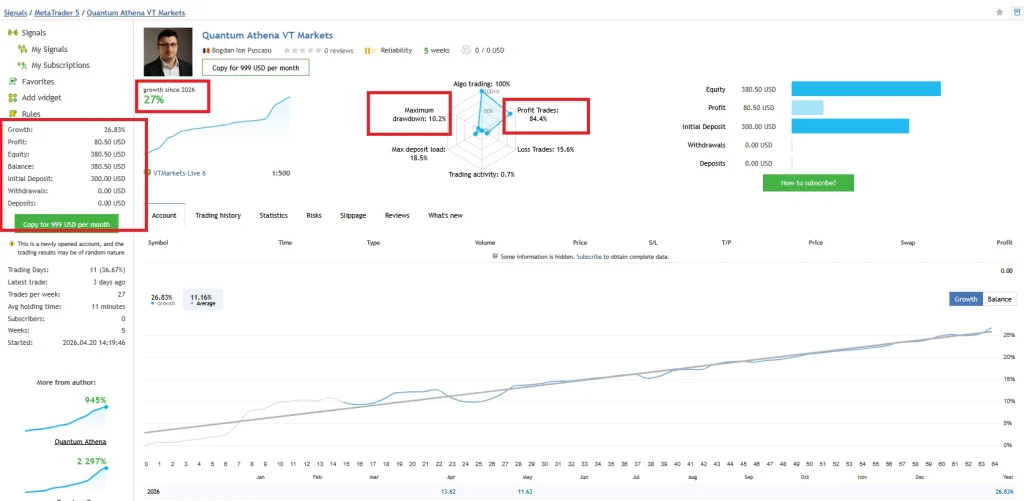Click the 11.63 May monthly growth value
The height and width of the screenshot is (501, 1024).
pyautogui.click(x=524, y=491)
